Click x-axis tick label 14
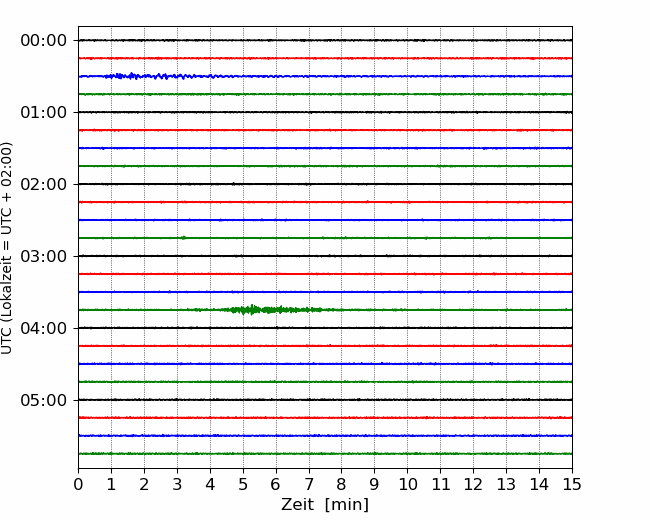650x520 pixels. pos(539,484)
